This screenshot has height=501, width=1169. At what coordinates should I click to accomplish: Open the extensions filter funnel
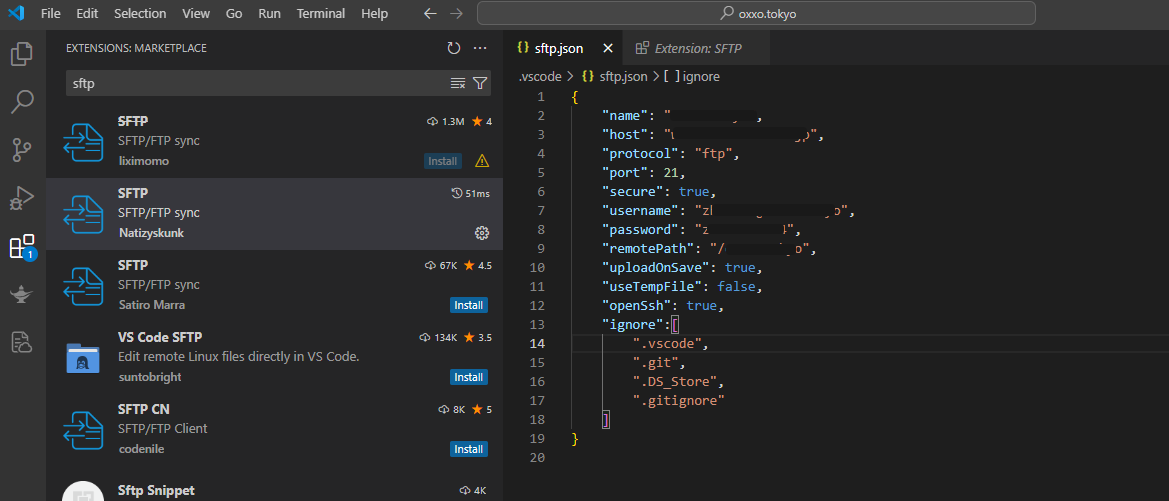(x=480, y=84)
